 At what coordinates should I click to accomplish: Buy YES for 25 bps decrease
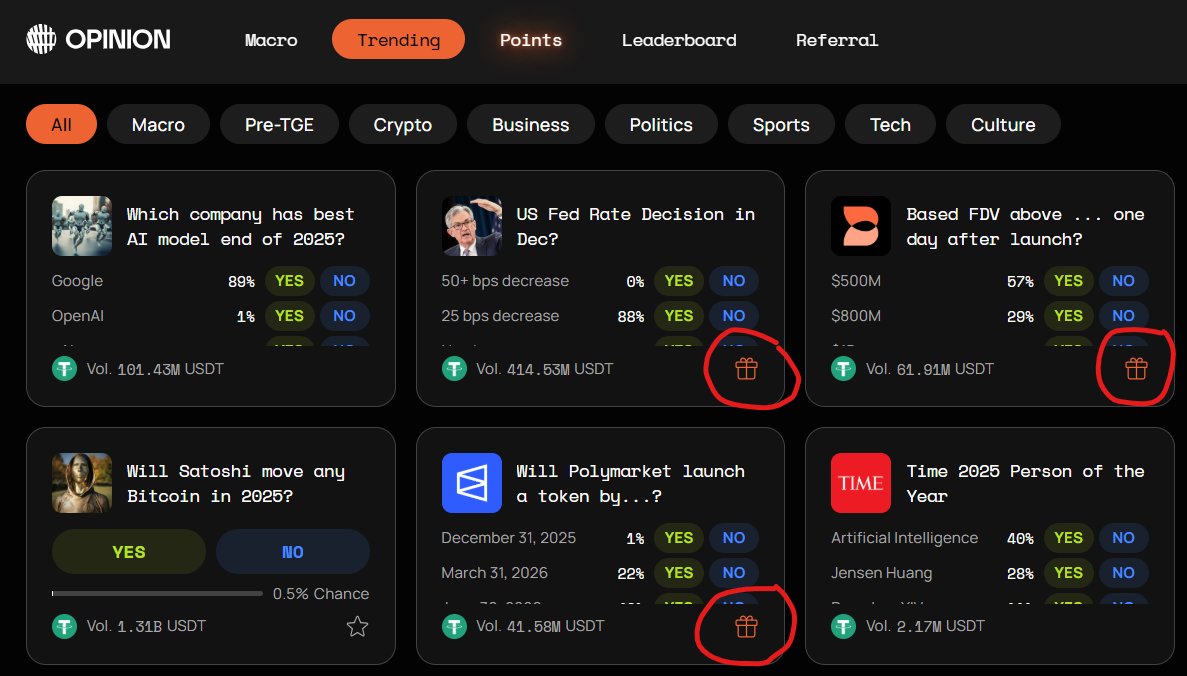pos(678,316)
